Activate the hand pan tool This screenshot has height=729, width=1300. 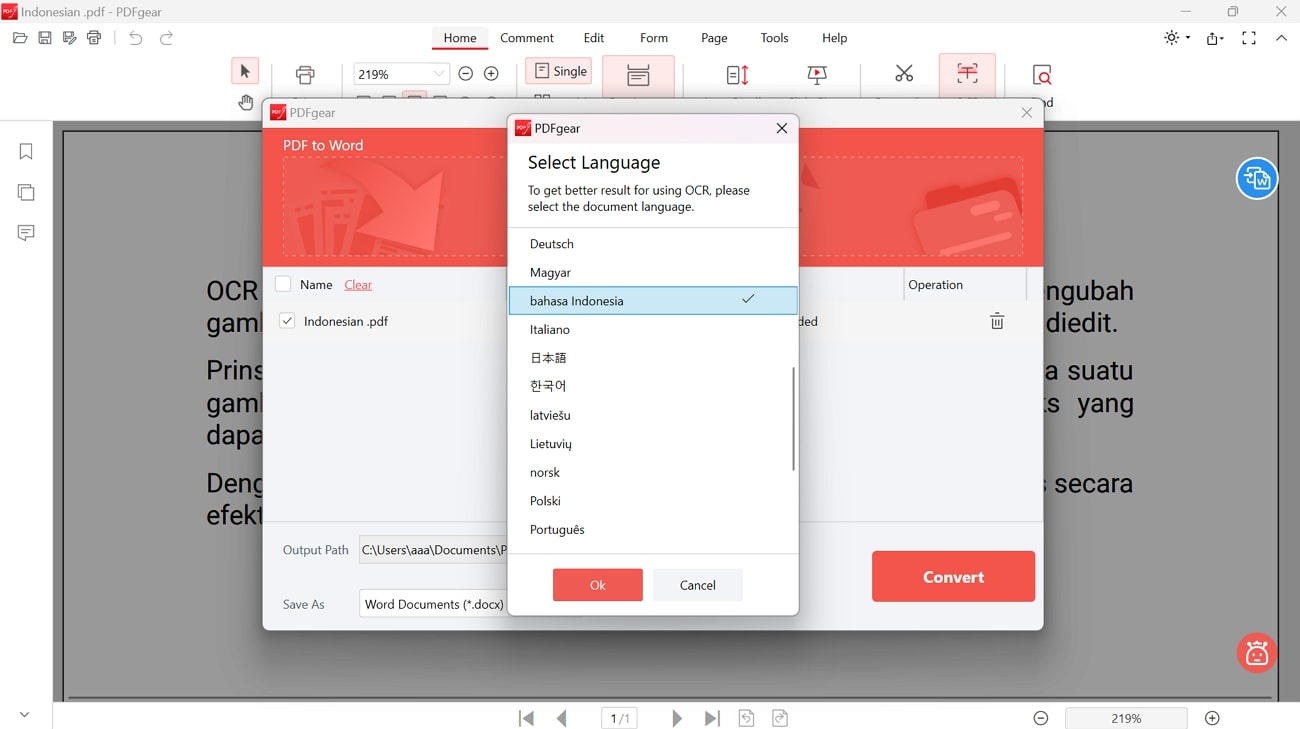(246, 102)
